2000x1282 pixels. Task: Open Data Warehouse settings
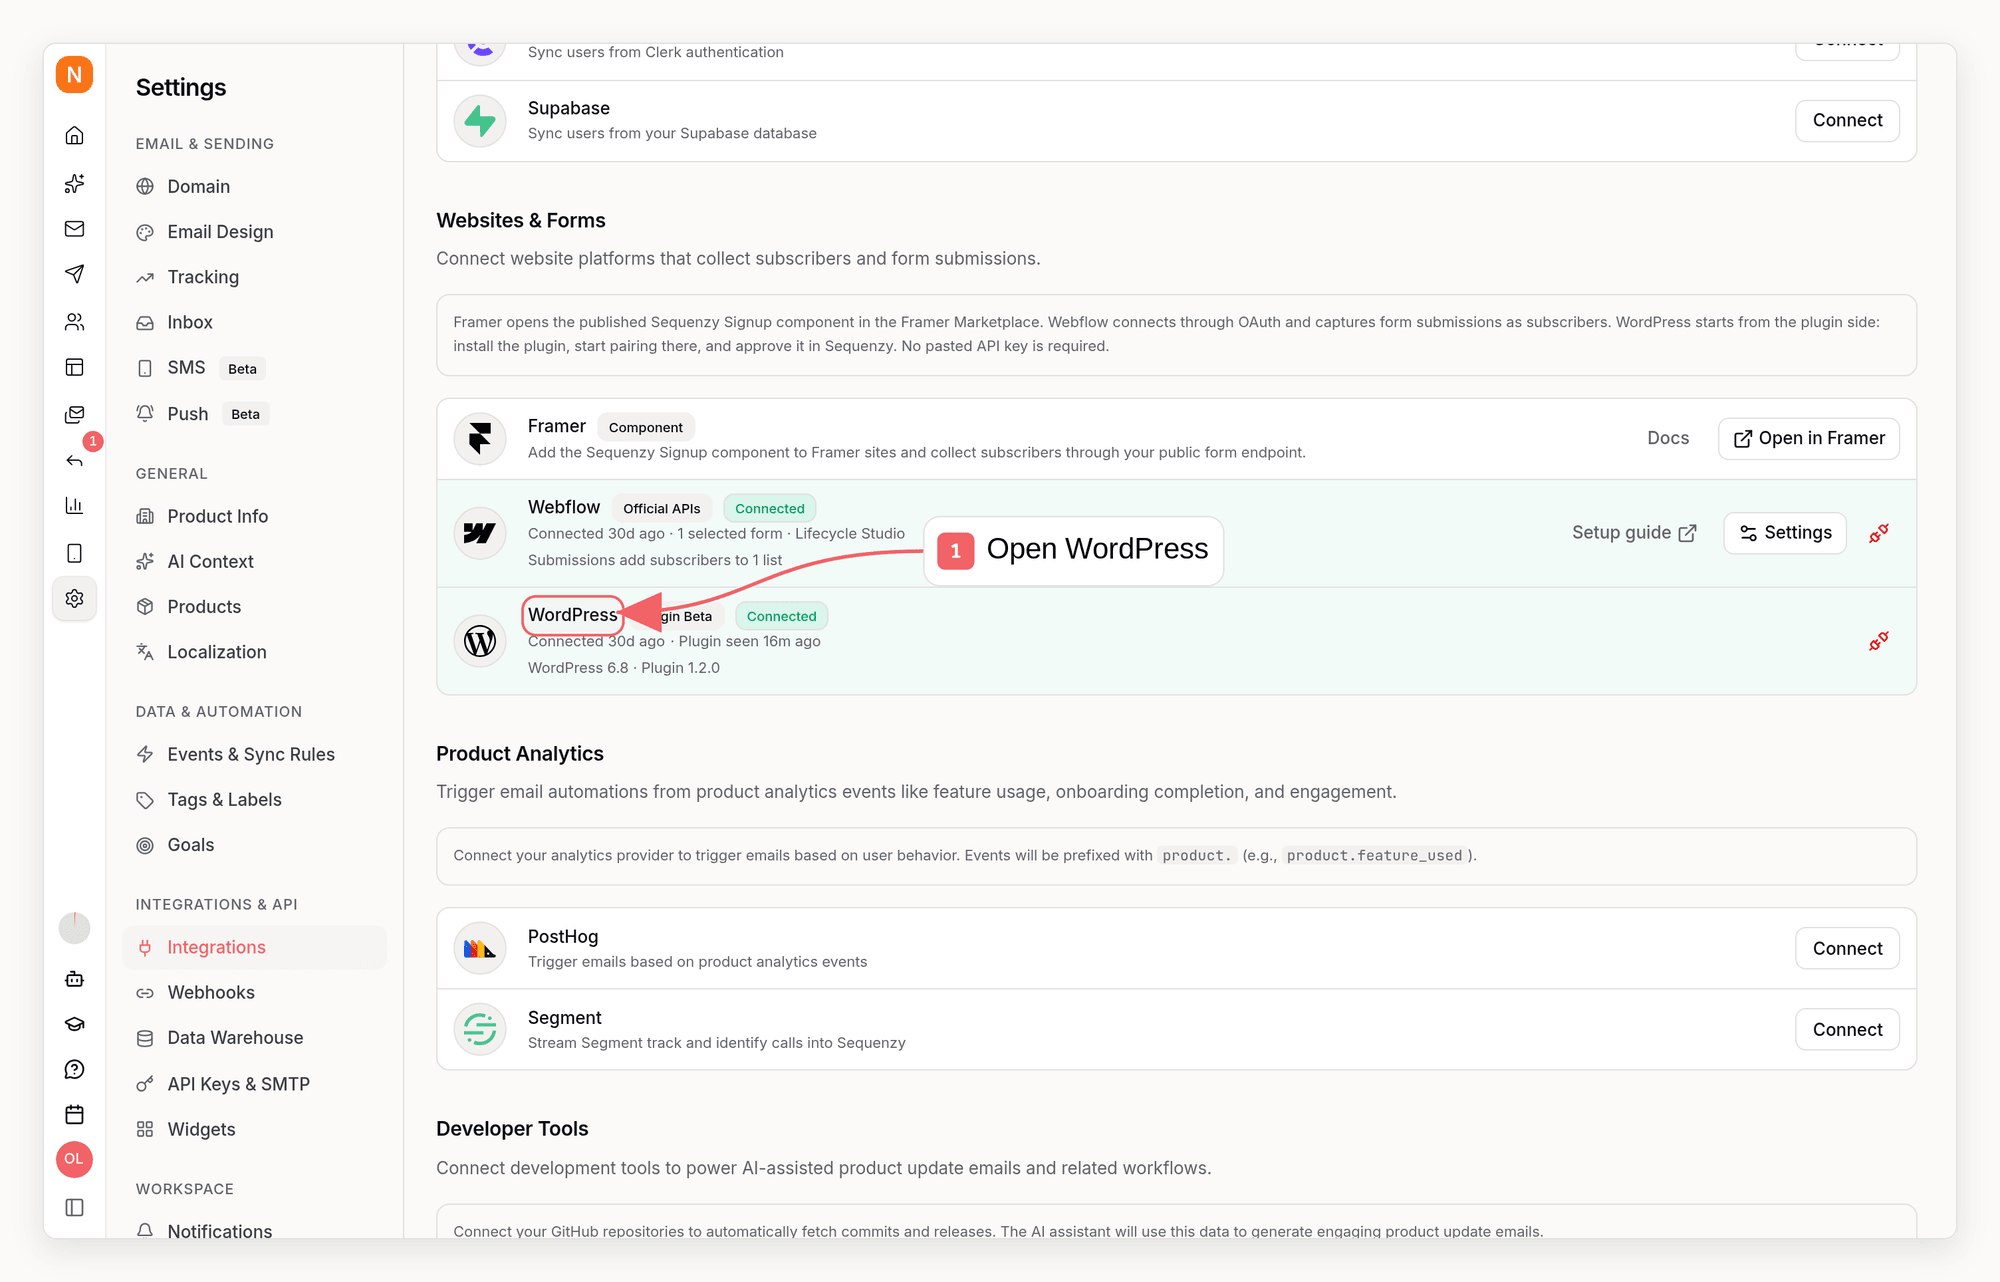click(254, 1038)
